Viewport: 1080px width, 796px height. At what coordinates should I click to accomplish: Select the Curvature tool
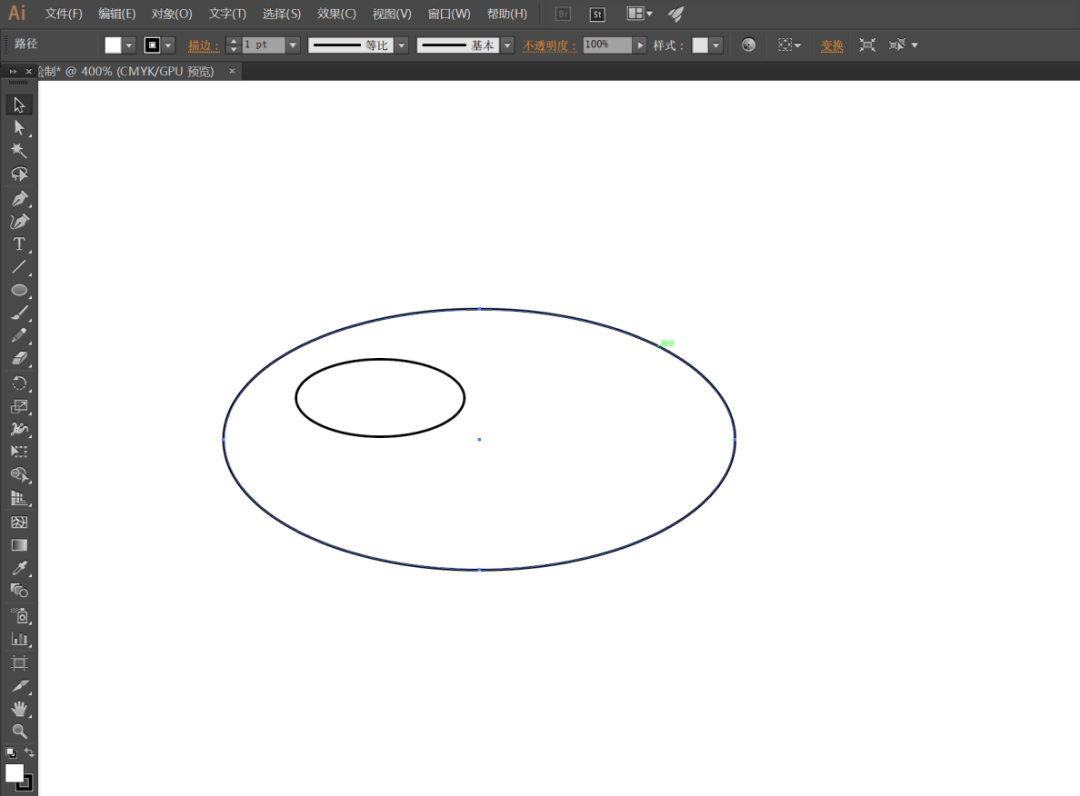pos(19,222)
